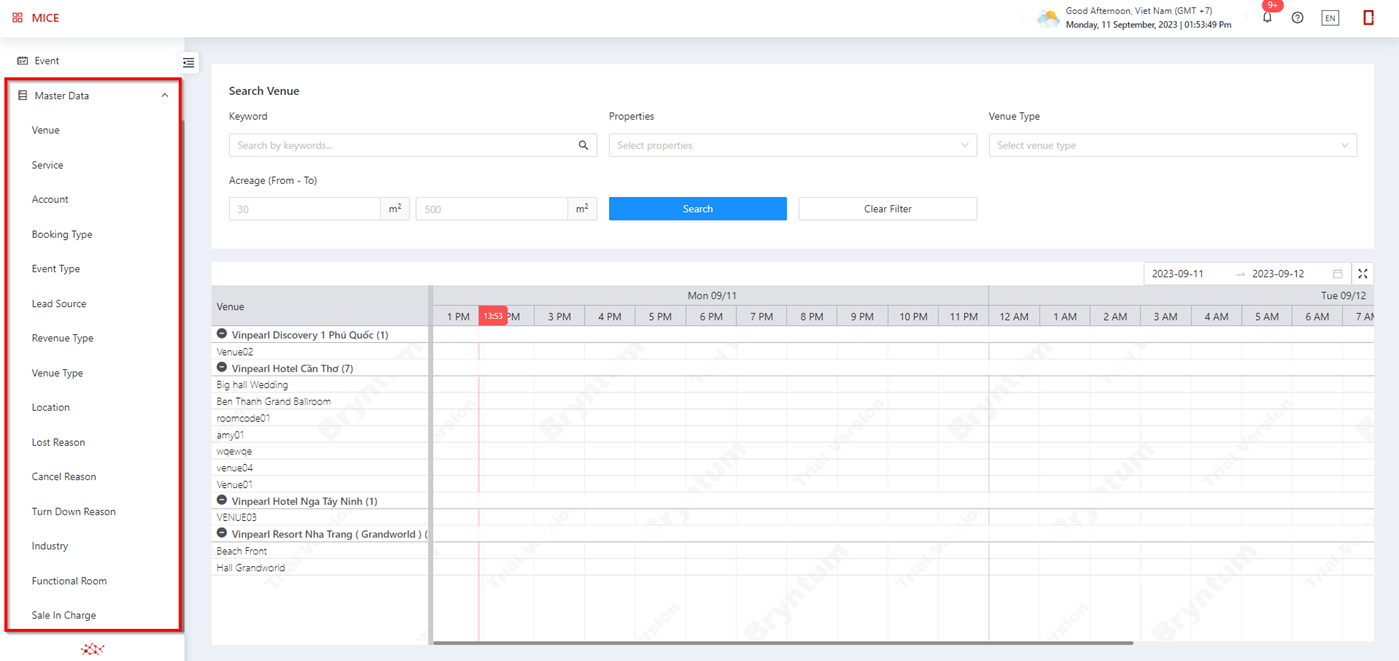The width and height of the screenshot is (1399, 661).
Task: Click the Acreage From input field
Action: (305, 209)
